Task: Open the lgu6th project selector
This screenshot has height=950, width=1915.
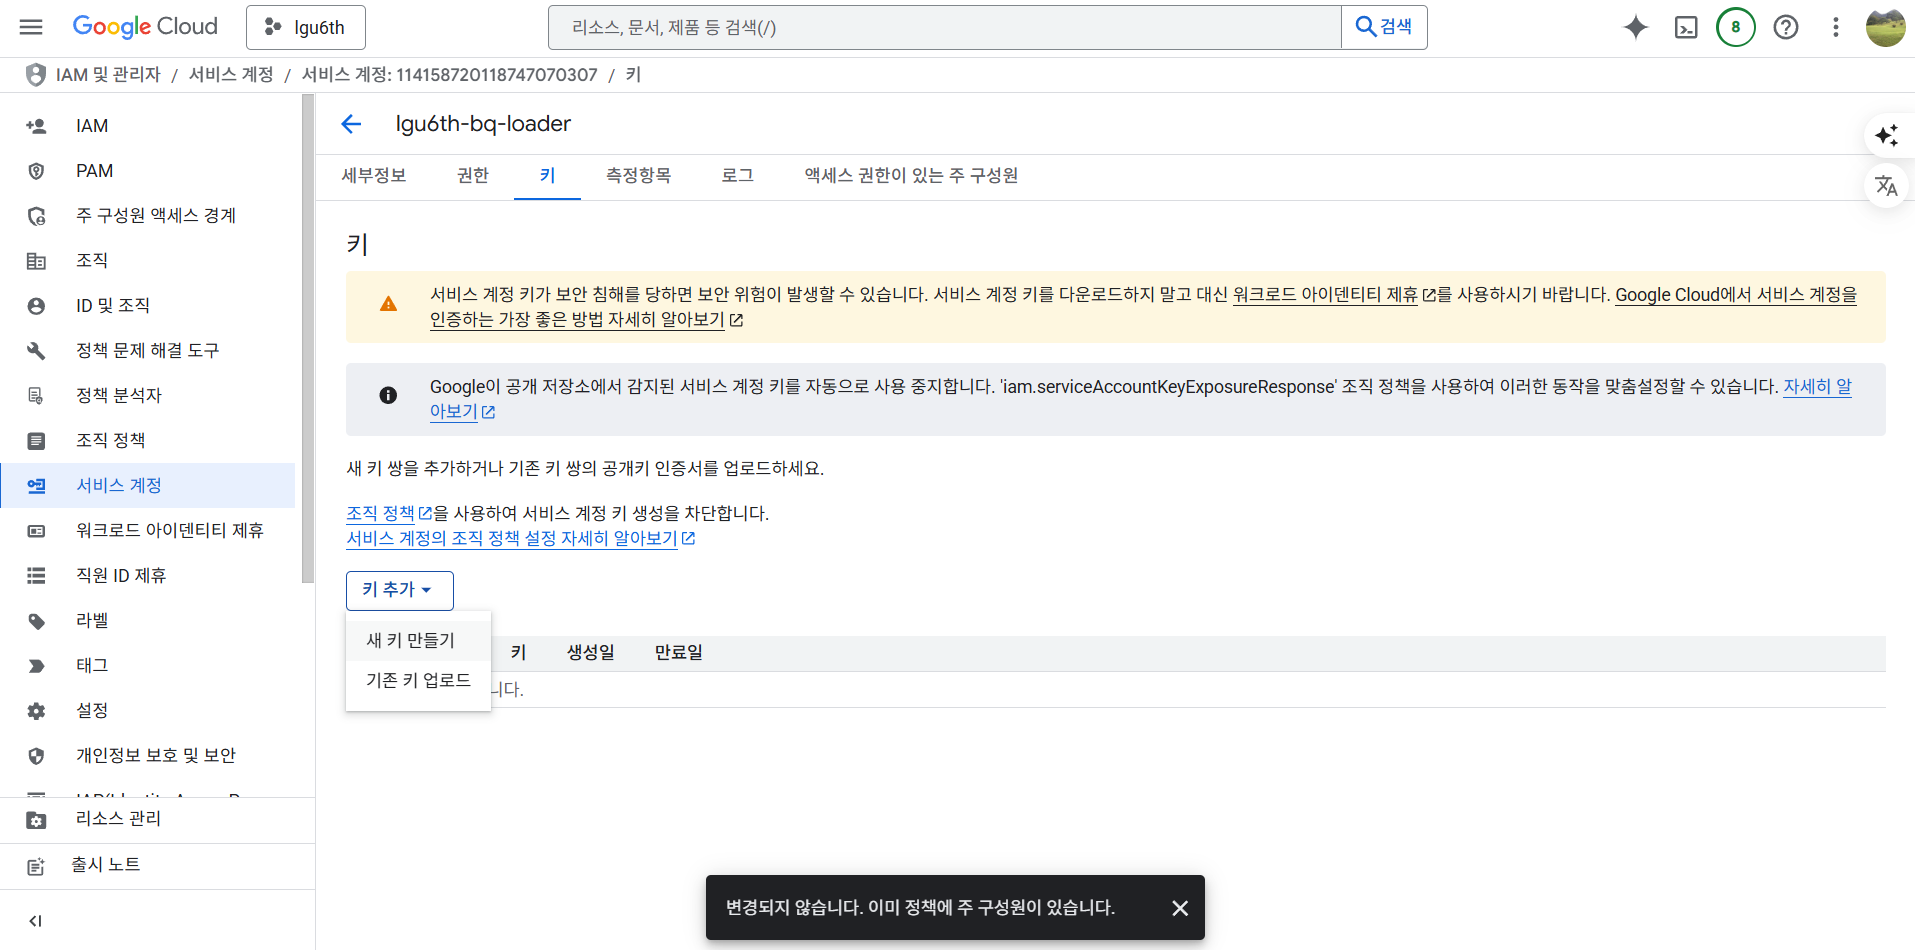Action: tap(306, 27)
